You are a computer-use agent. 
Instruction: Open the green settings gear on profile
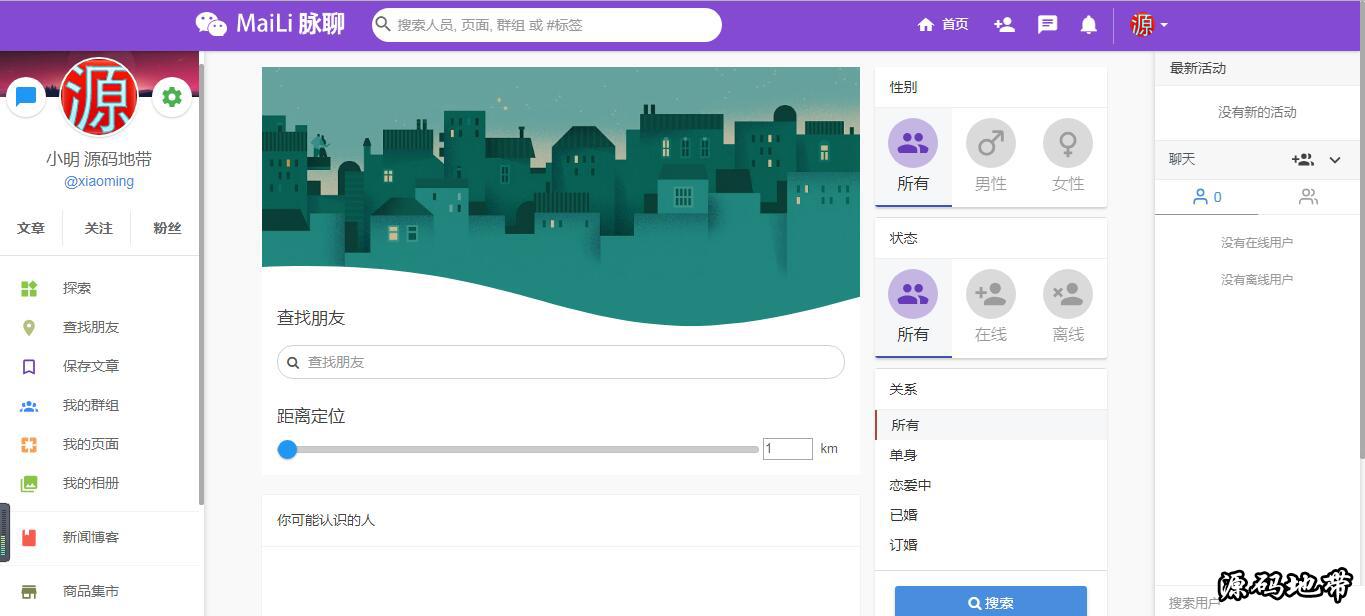click(172, 97)
